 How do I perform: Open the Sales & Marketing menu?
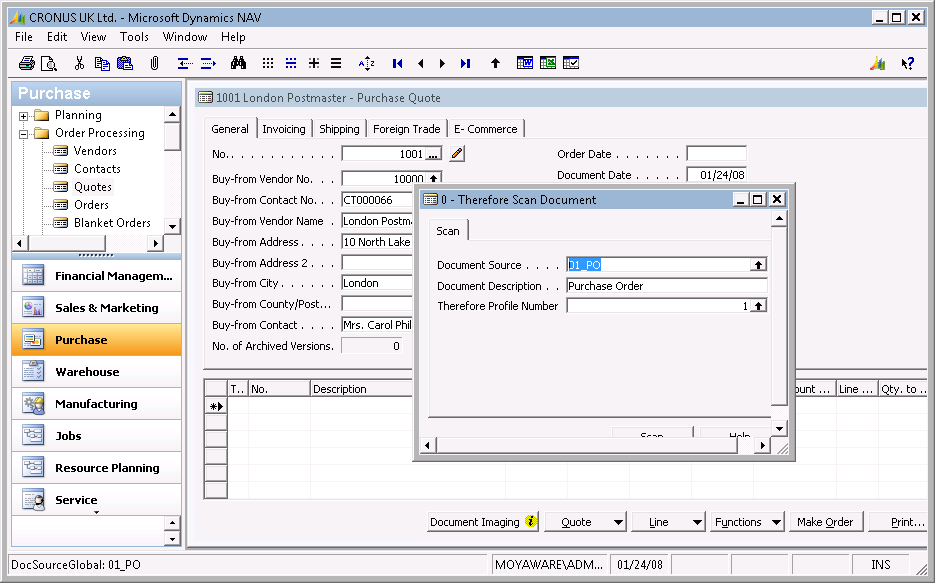97,308
